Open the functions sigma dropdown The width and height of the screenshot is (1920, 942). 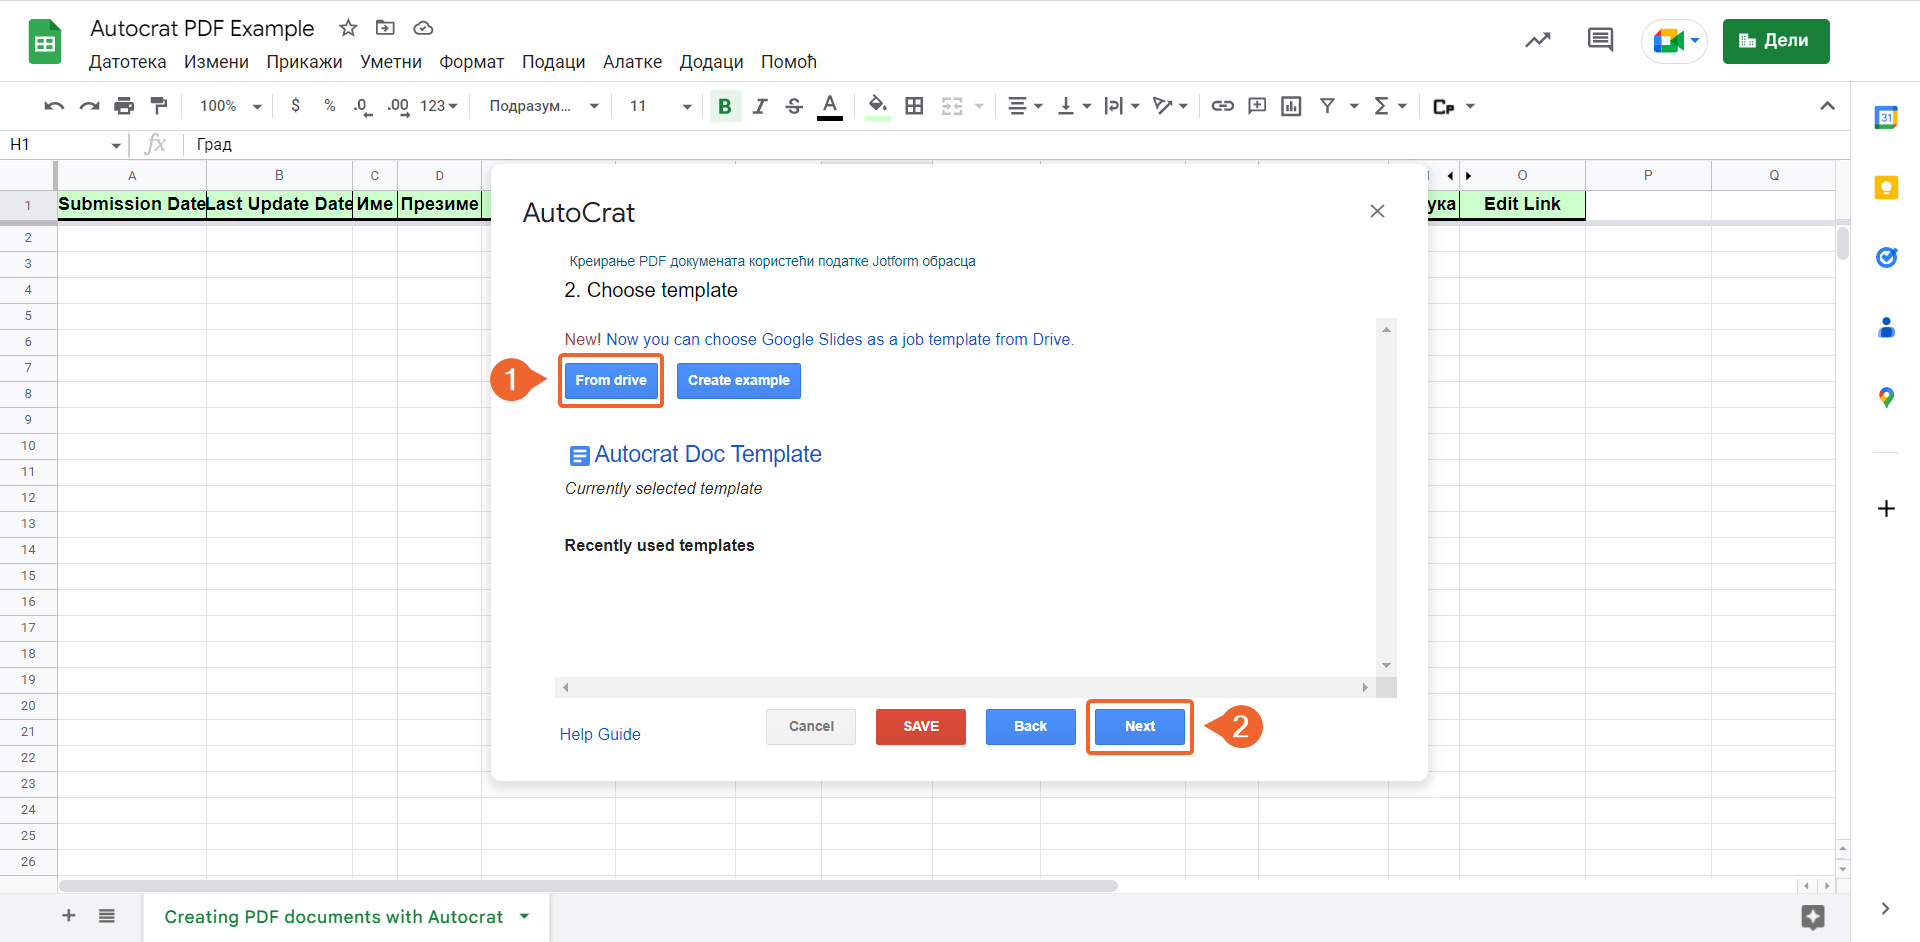1389,106
